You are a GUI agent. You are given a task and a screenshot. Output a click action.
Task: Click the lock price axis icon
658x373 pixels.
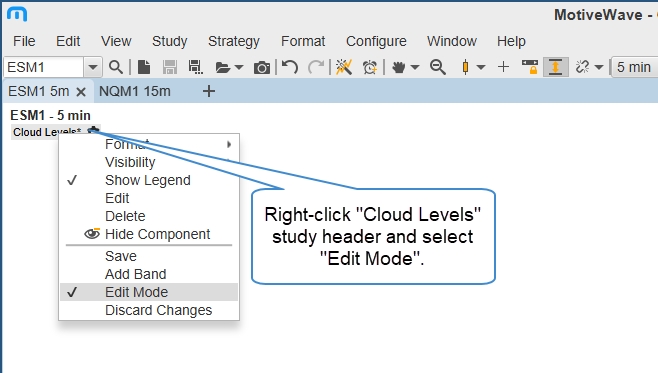pyautogui.click(x=530, y=67)
